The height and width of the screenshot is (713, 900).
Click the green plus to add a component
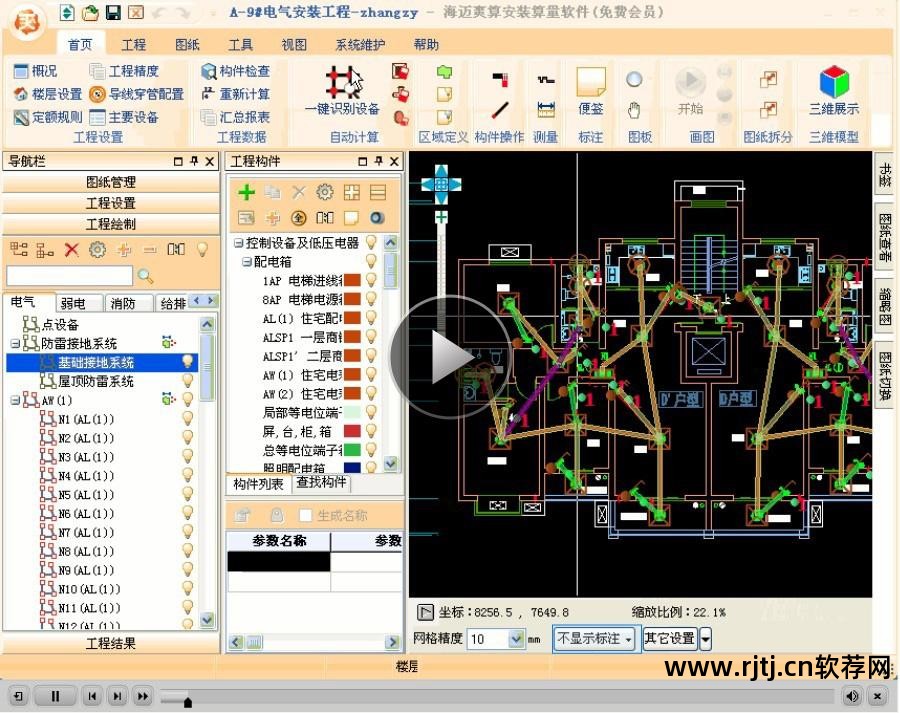[247, 192]
